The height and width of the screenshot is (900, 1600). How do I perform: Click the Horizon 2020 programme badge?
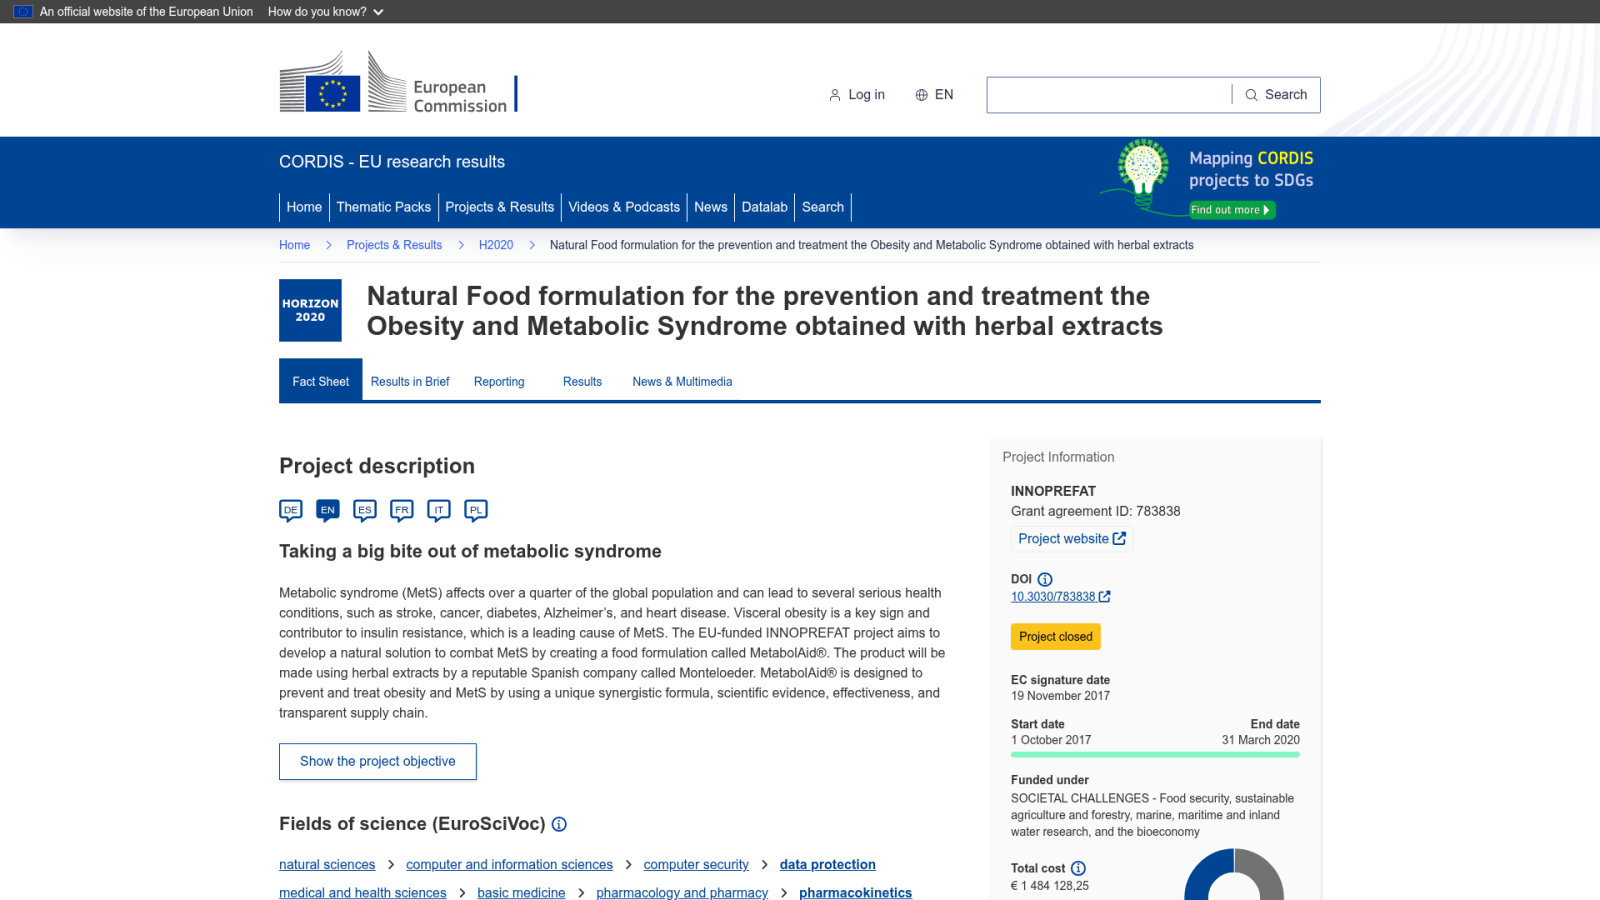(x=310, y=310)
